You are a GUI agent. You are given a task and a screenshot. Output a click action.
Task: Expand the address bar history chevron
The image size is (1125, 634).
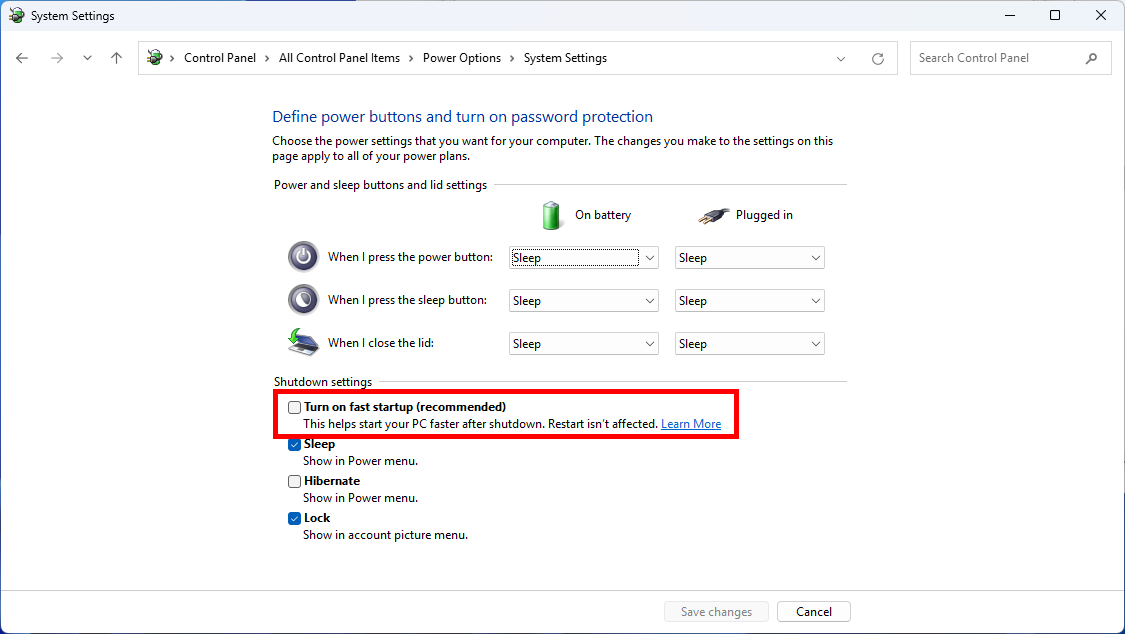pyautogui.click(x=841, y=58)
